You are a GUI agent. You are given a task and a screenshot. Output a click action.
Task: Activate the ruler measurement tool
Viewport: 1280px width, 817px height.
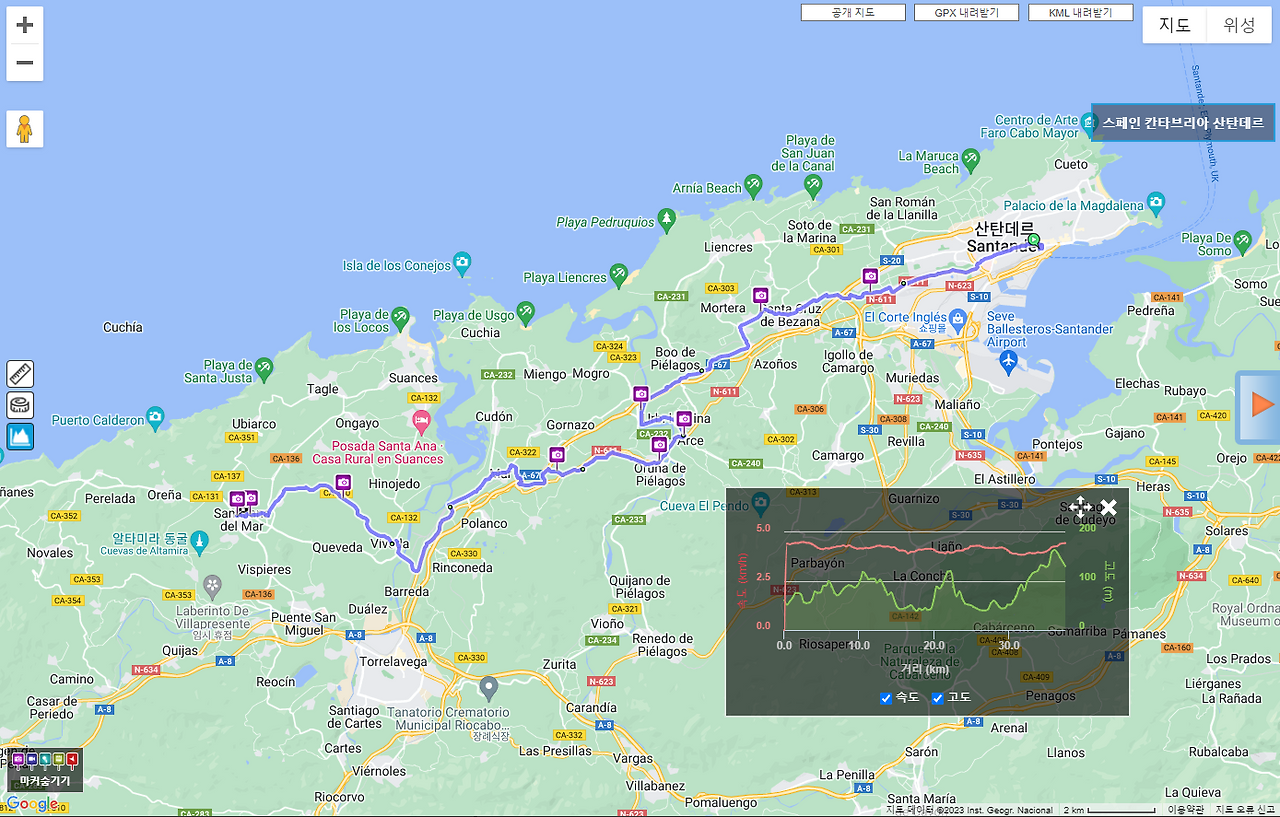[x=20, y=374]
